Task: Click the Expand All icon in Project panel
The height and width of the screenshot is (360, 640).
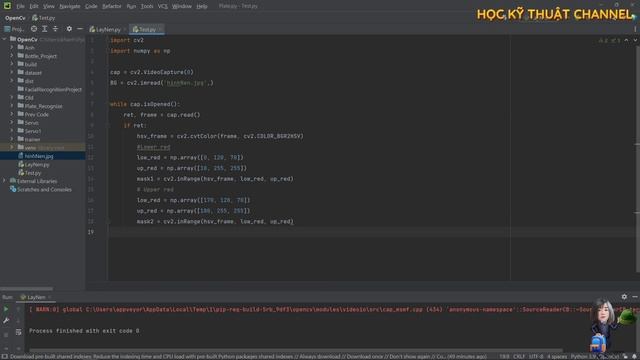Action: click(x=44, y=29)
